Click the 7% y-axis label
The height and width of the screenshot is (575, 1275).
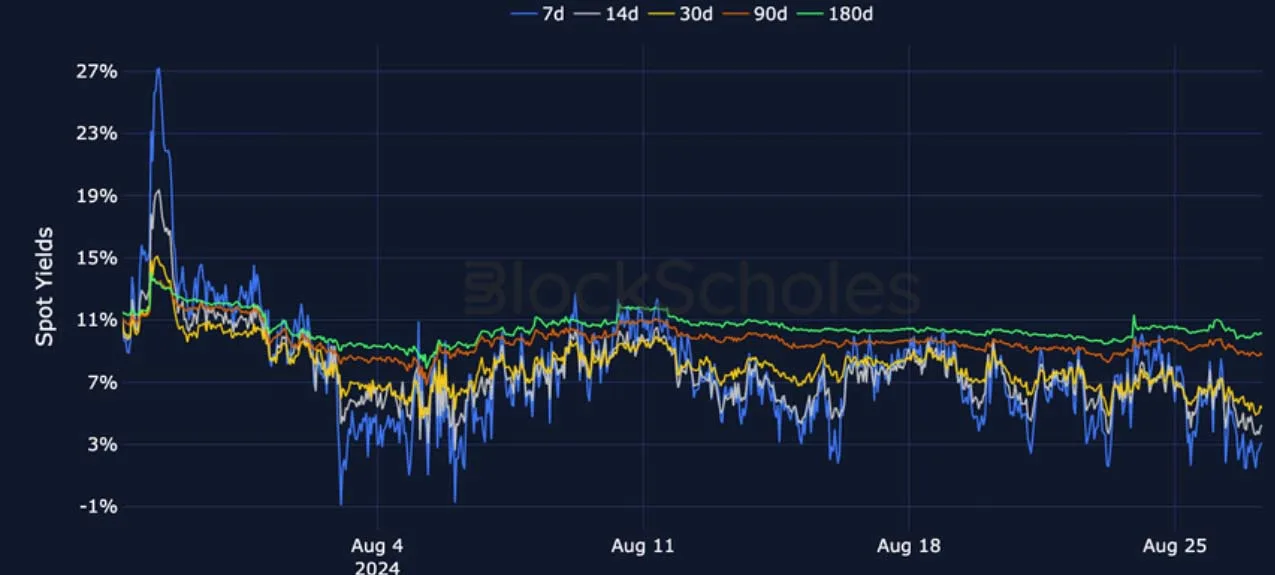pyautogui.click(x=104, y=382)
